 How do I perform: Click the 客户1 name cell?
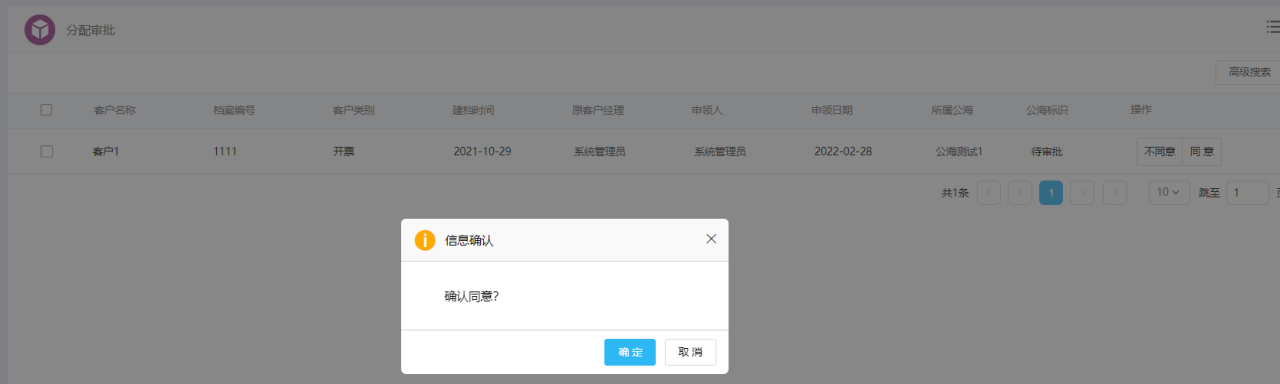106,152
